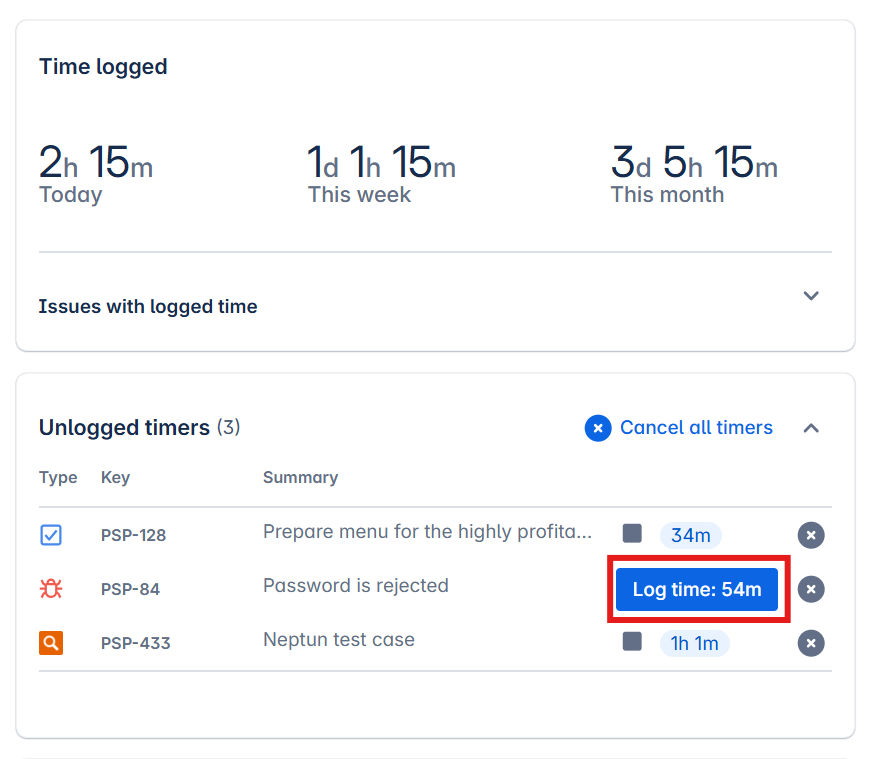Open issue key PSP-128

pos(133,535)
